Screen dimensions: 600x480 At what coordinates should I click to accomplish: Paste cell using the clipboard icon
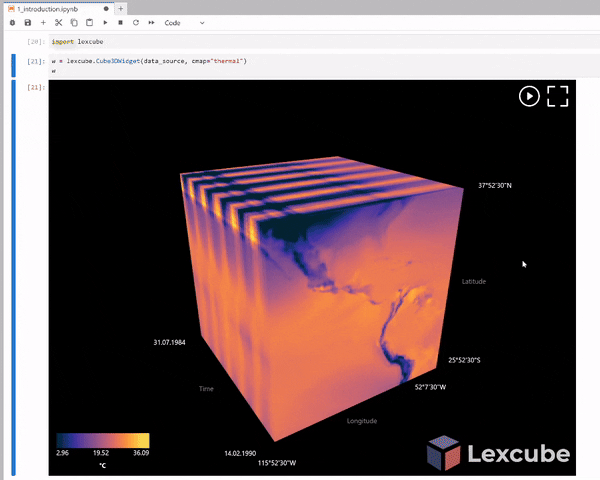pyautogui.click(x=89, y=23)
